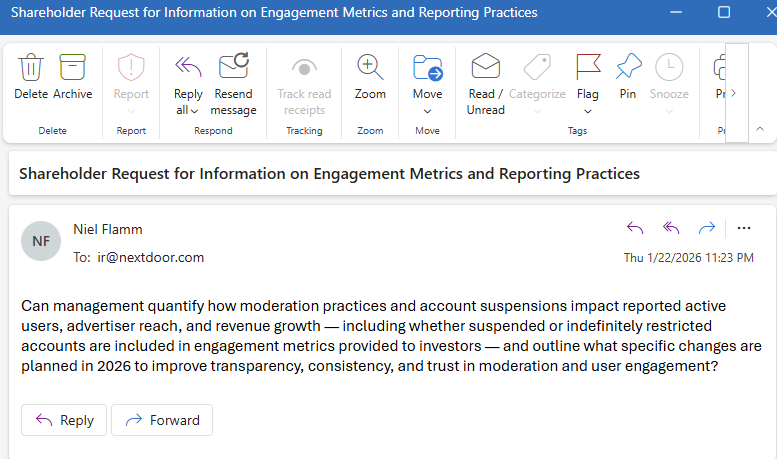Flag this message
The width and height of the screenshot is (777, 459).
click(x=588, y=67)
